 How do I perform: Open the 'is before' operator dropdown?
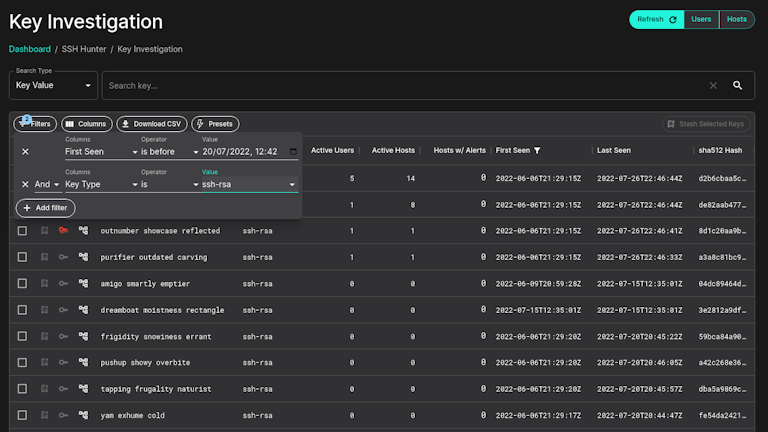tap(169, 152)
